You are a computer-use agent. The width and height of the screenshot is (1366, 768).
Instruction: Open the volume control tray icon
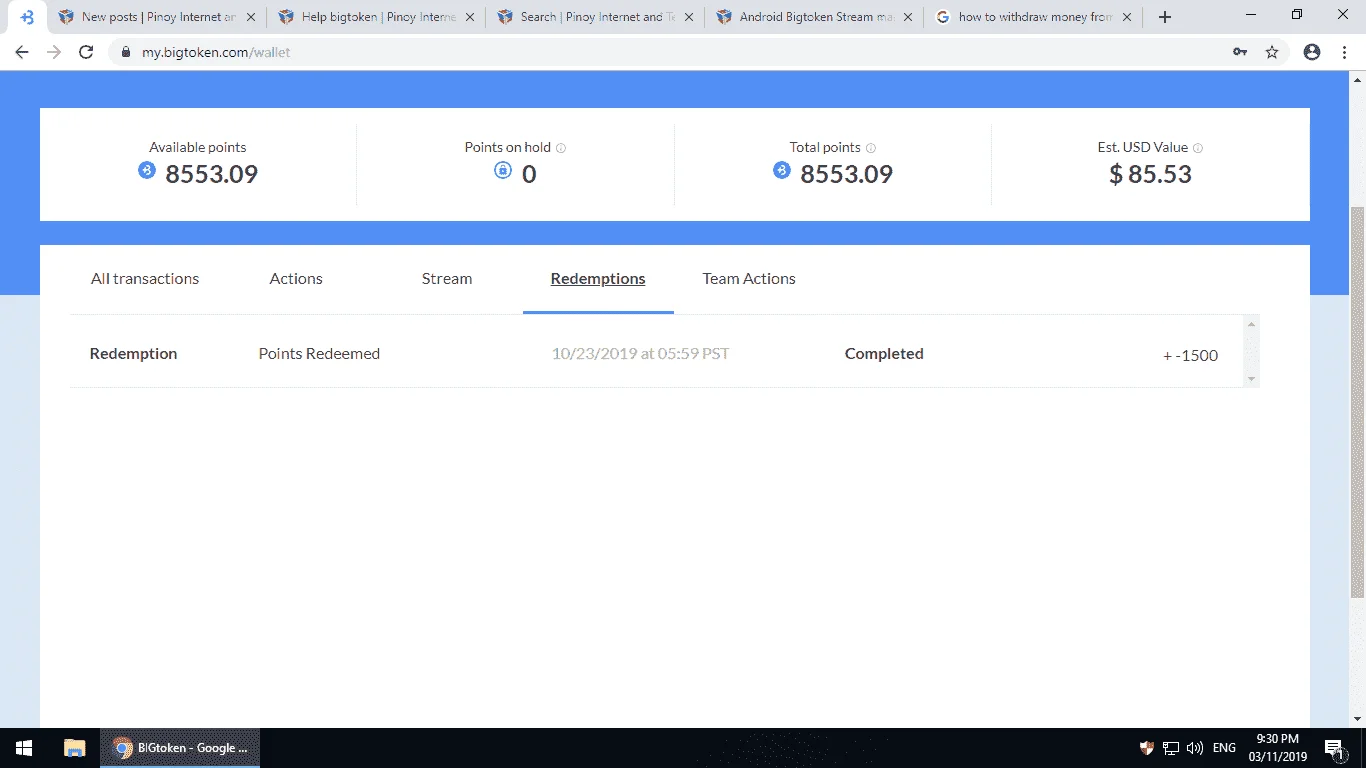(x=1195, y=748)
